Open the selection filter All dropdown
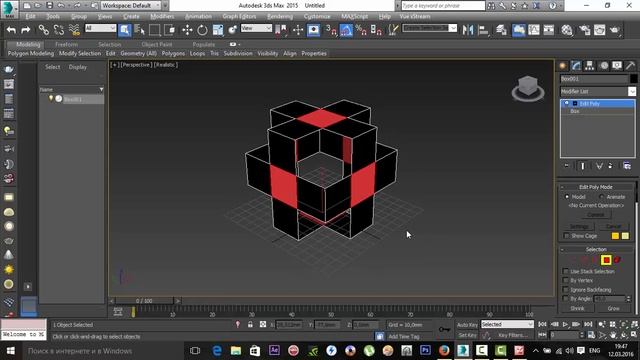Image resolution: width=640 pixels, height=360 pixels. [100, 28]
